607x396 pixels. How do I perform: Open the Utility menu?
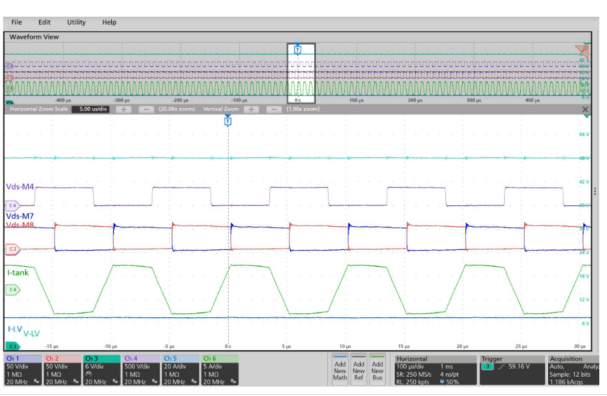click(76, 22)
